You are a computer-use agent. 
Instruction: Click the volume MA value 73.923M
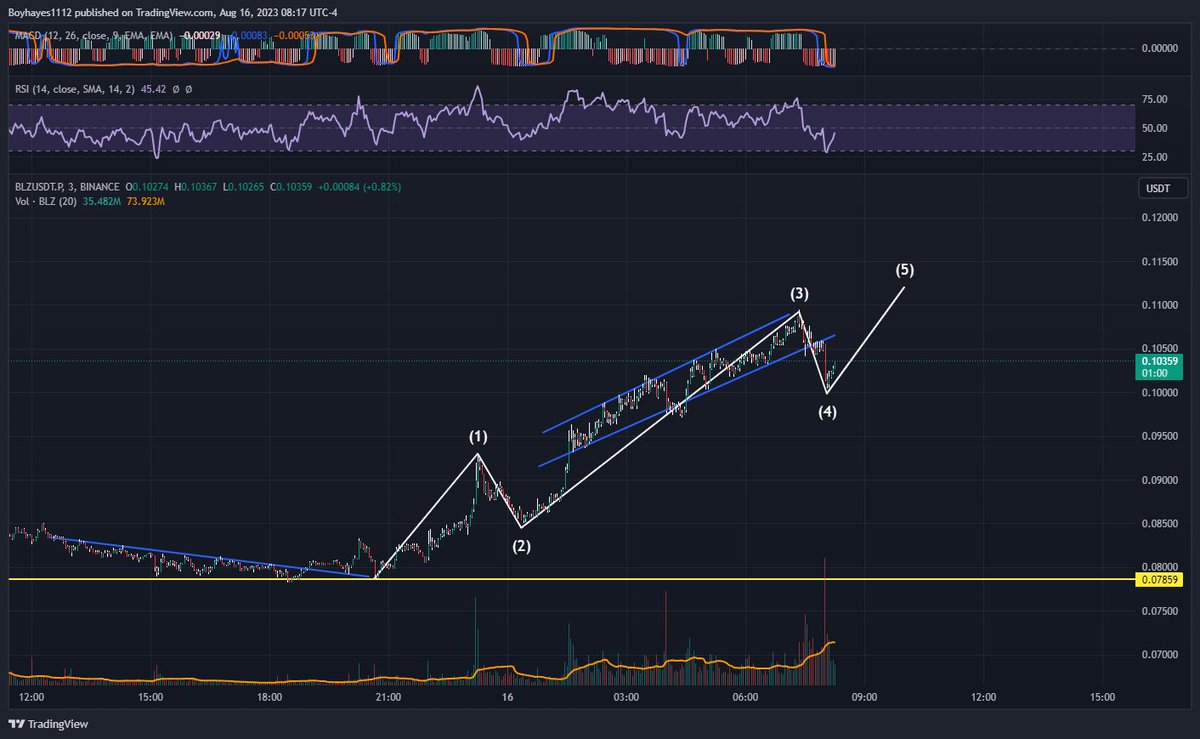pyautogui.click(x=147, y=201)
